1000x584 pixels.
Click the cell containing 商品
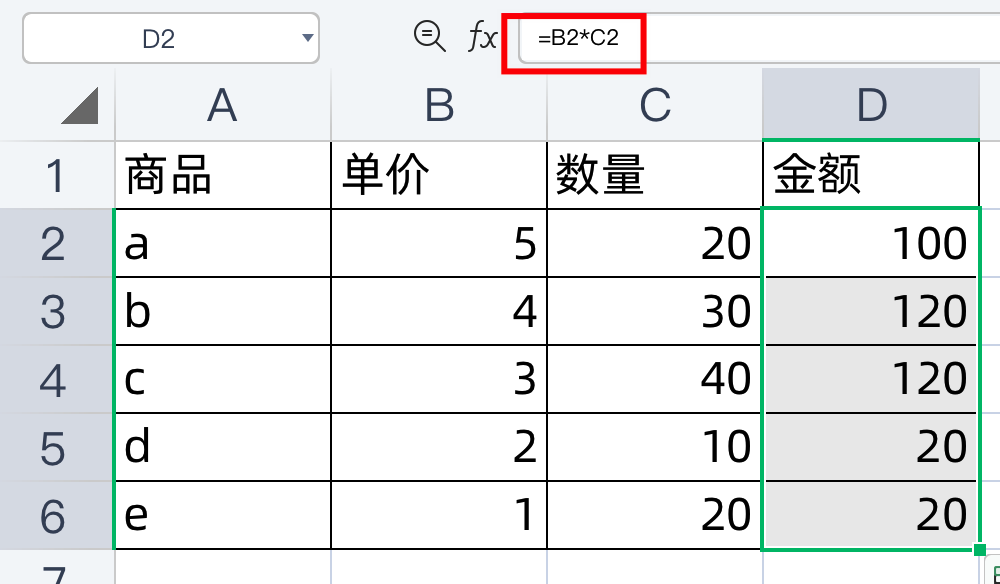pyautogui.click(x=222, y=176)
